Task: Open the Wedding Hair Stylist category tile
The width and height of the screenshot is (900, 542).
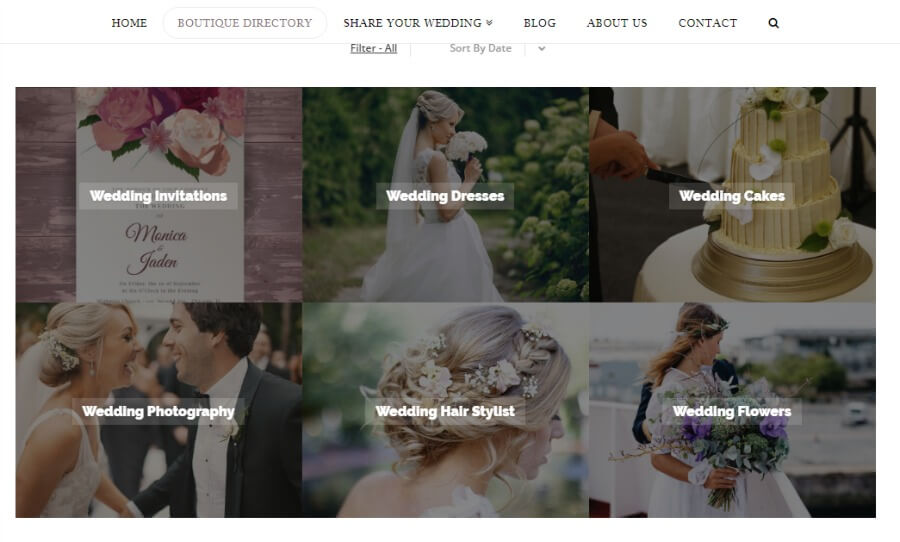Action: 445,410
